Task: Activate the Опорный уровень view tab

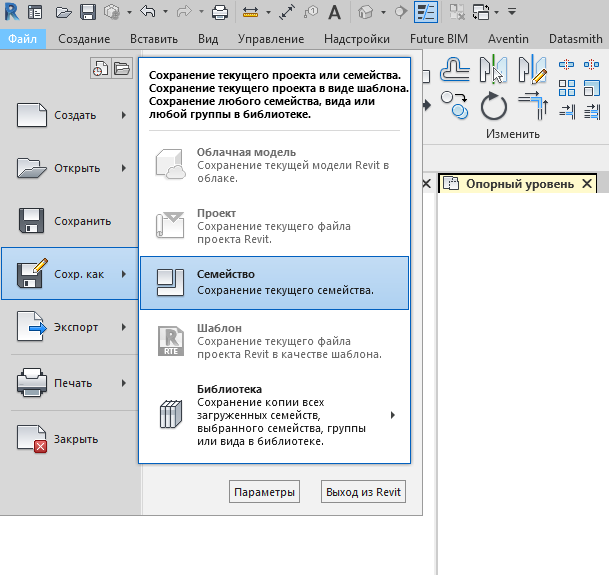Action: pos(519,184)
